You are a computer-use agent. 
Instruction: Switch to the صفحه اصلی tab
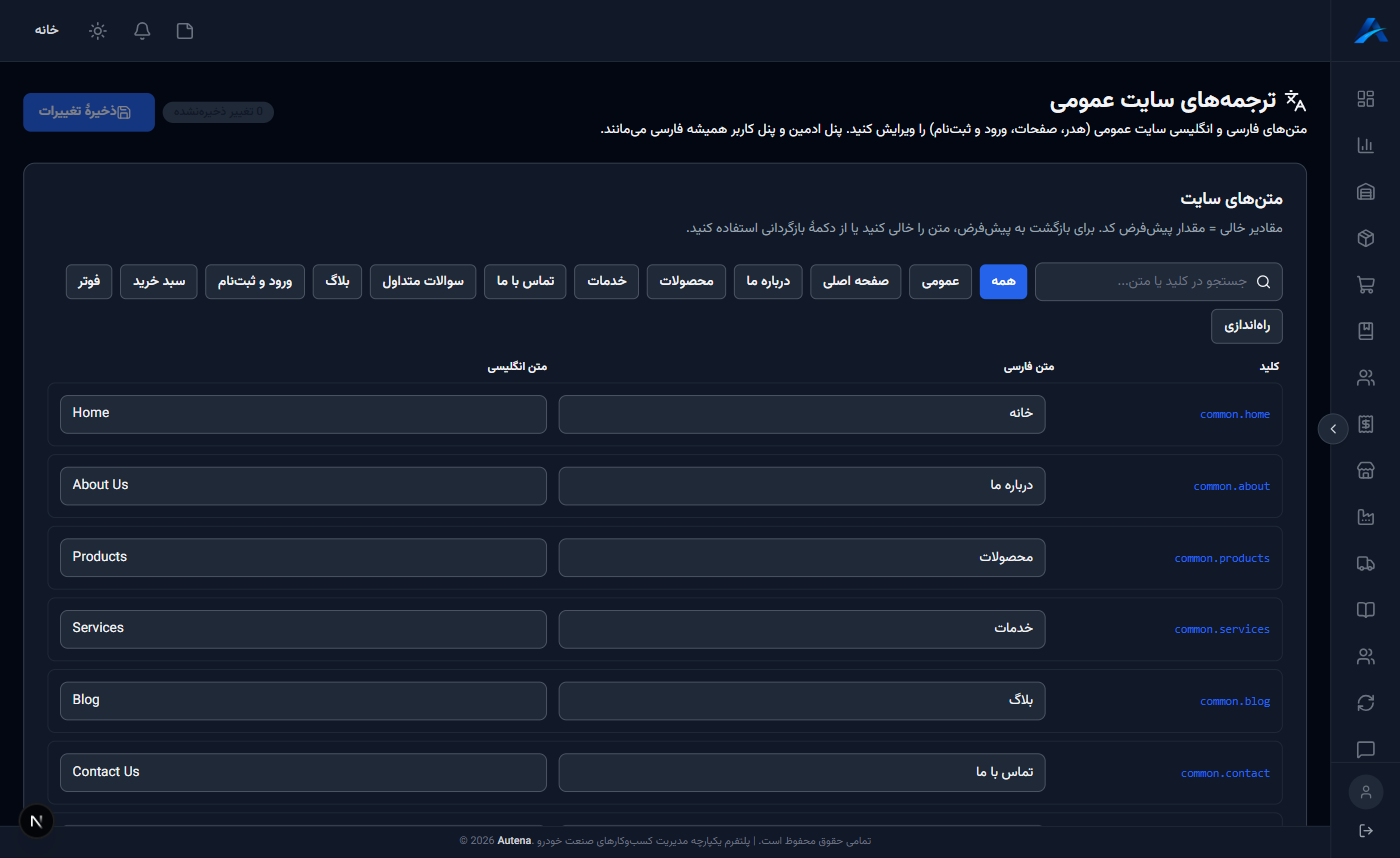click(x=856, y=282)
